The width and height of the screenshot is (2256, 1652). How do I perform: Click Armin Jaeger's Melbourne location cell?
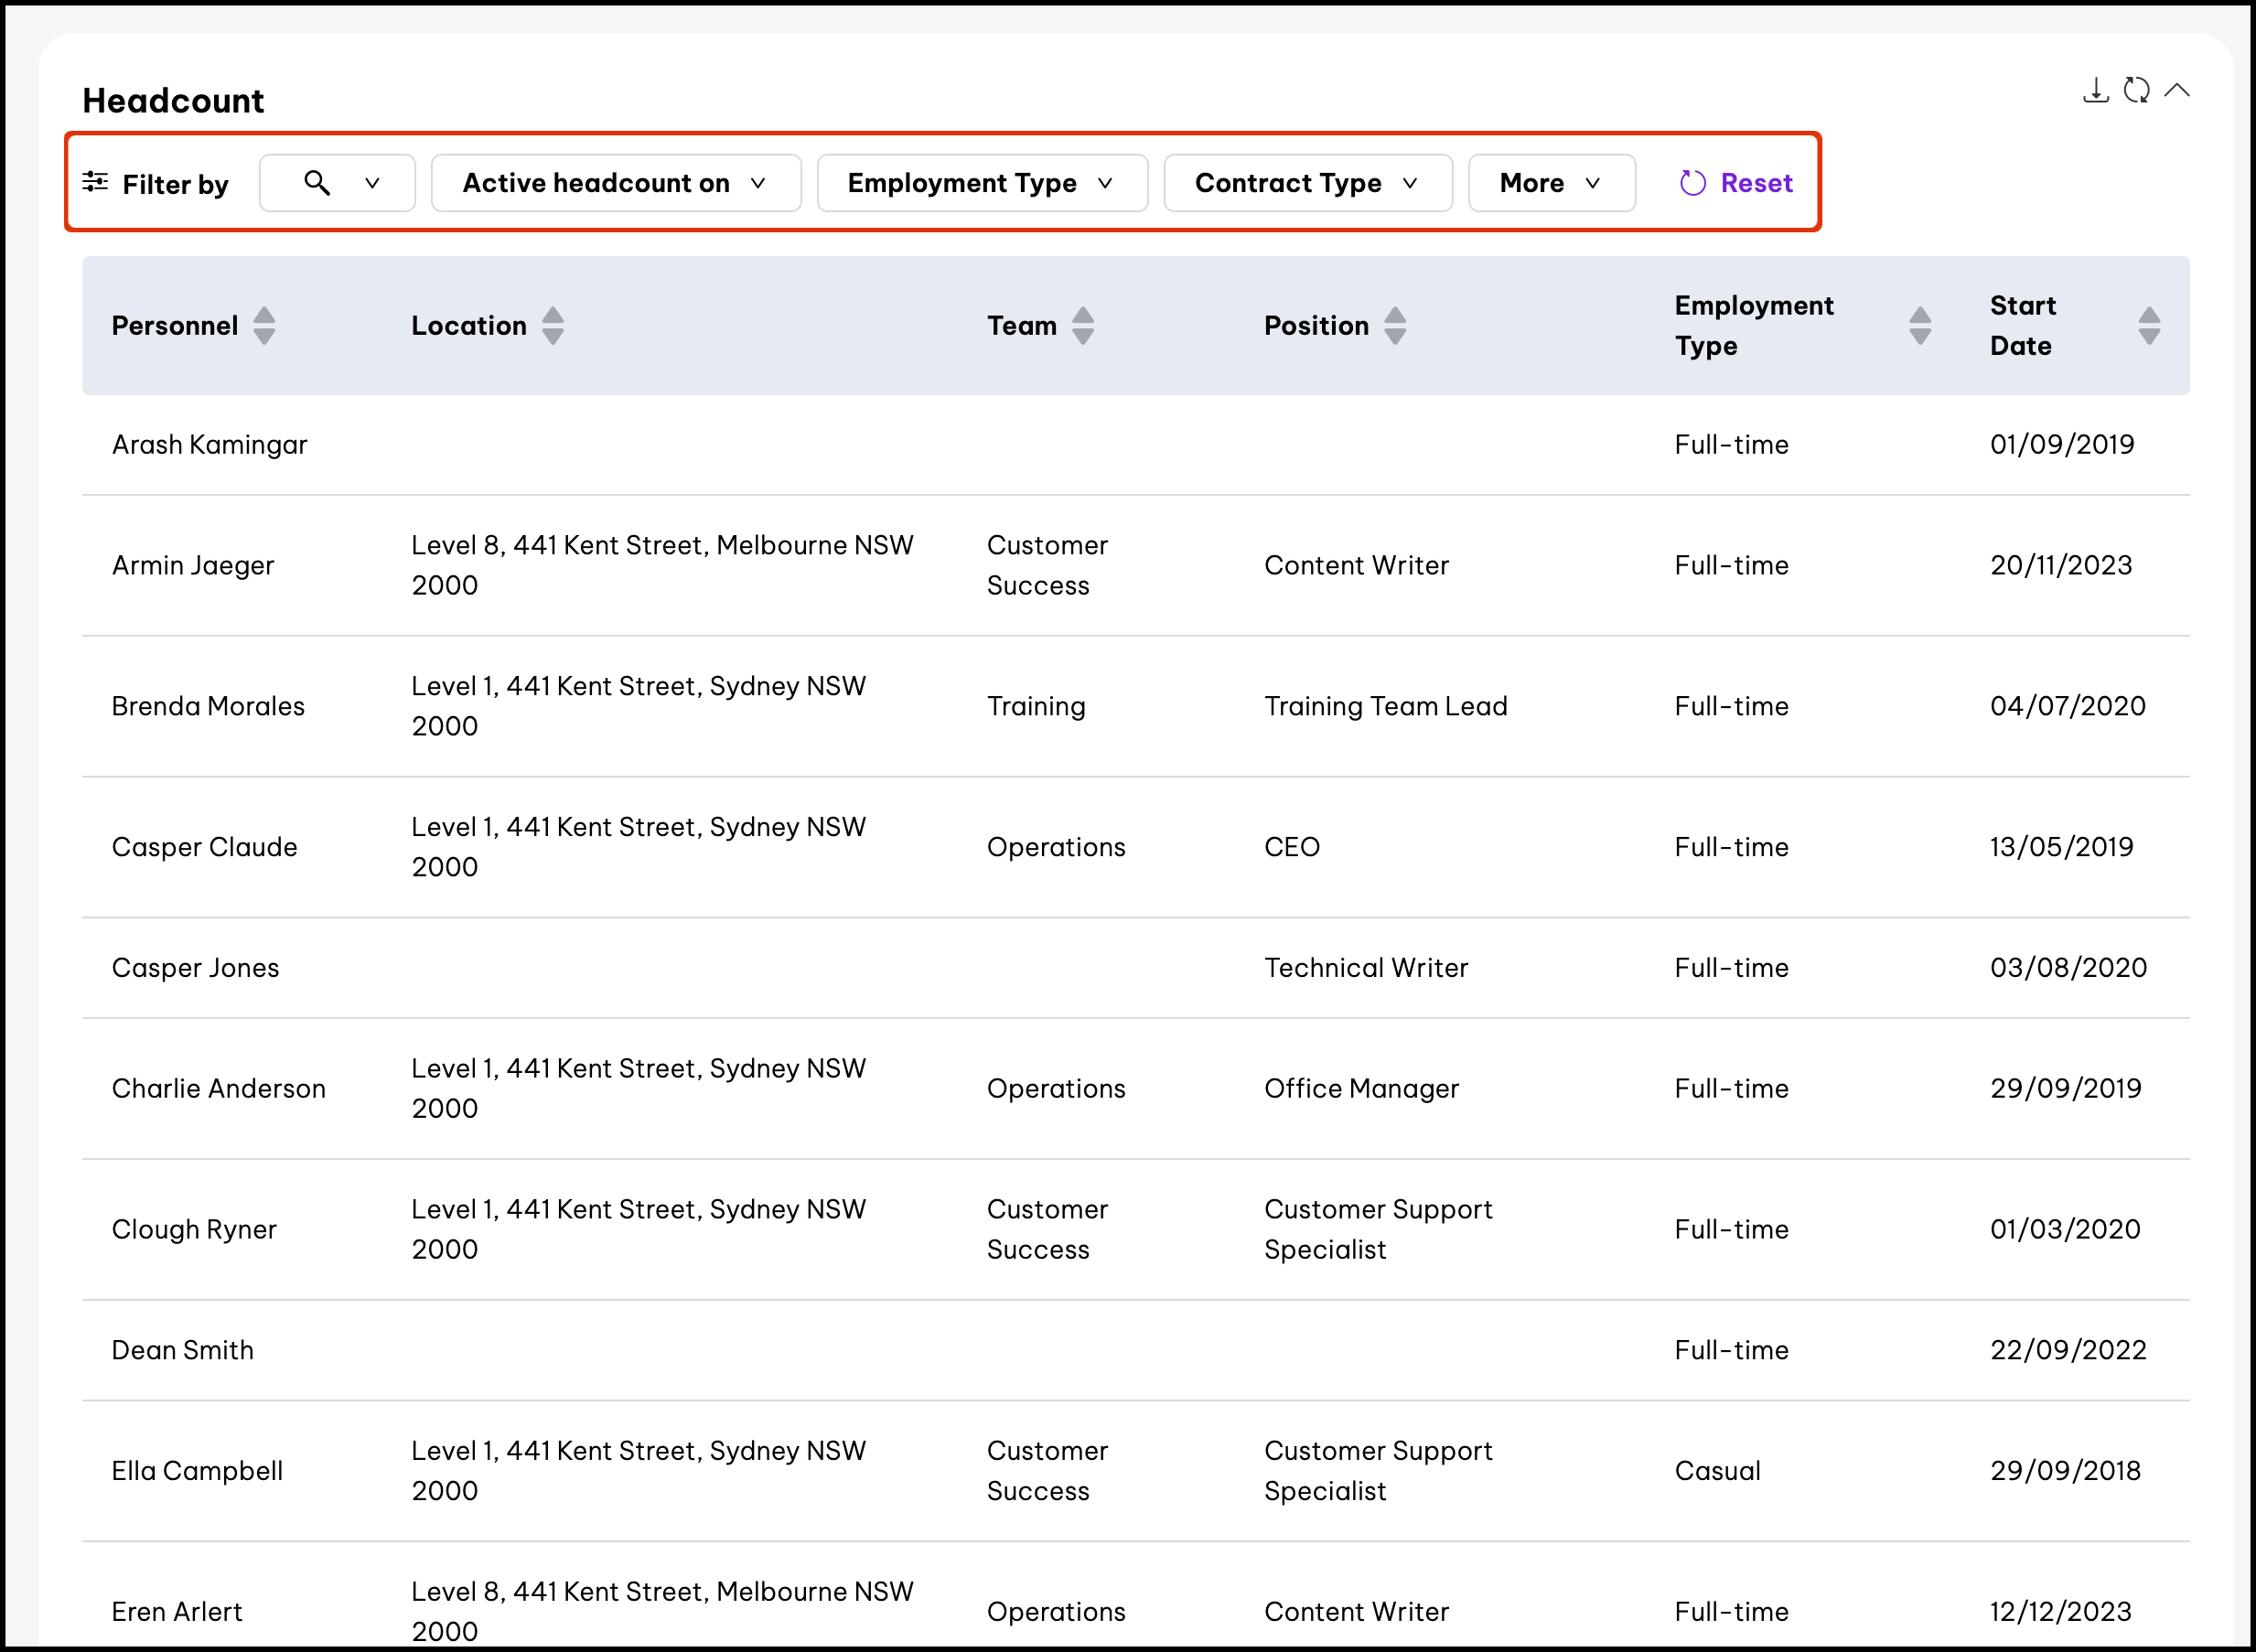pyautogui.click(x=662, y=566)
